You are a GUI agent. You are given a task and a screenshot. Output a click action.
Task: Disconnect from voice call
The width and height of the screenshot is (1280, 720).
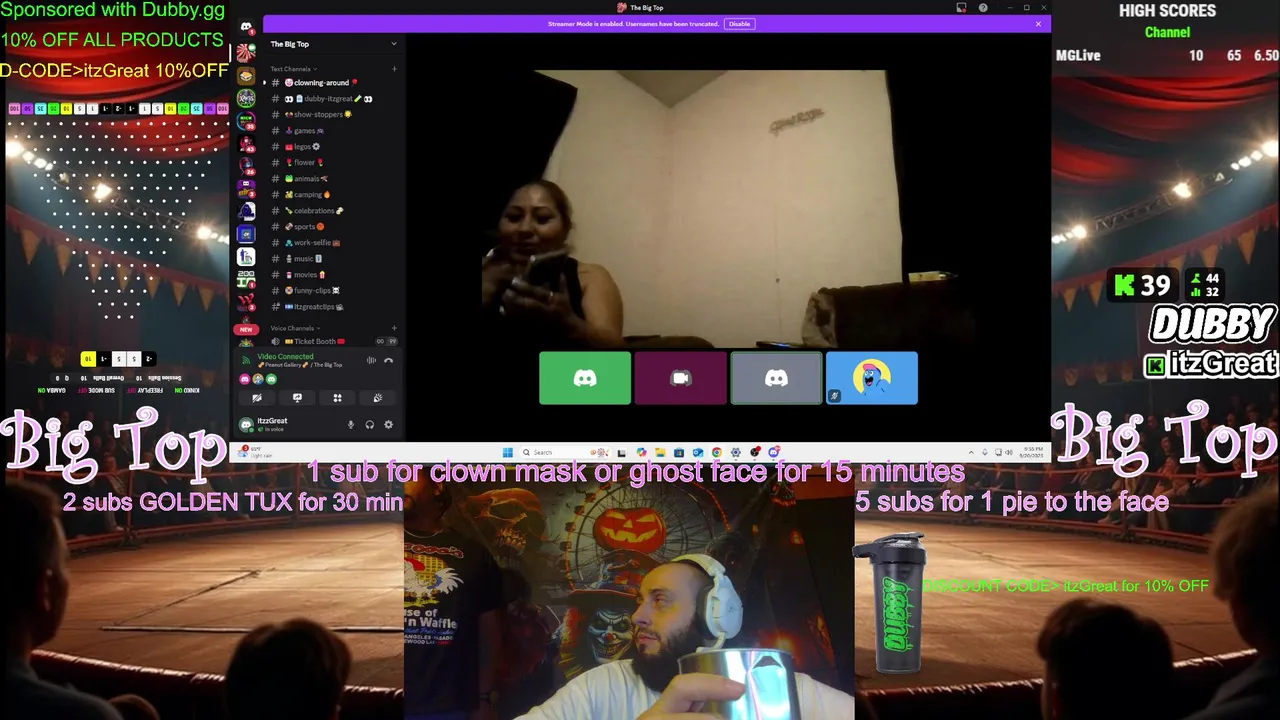(388, 361)
